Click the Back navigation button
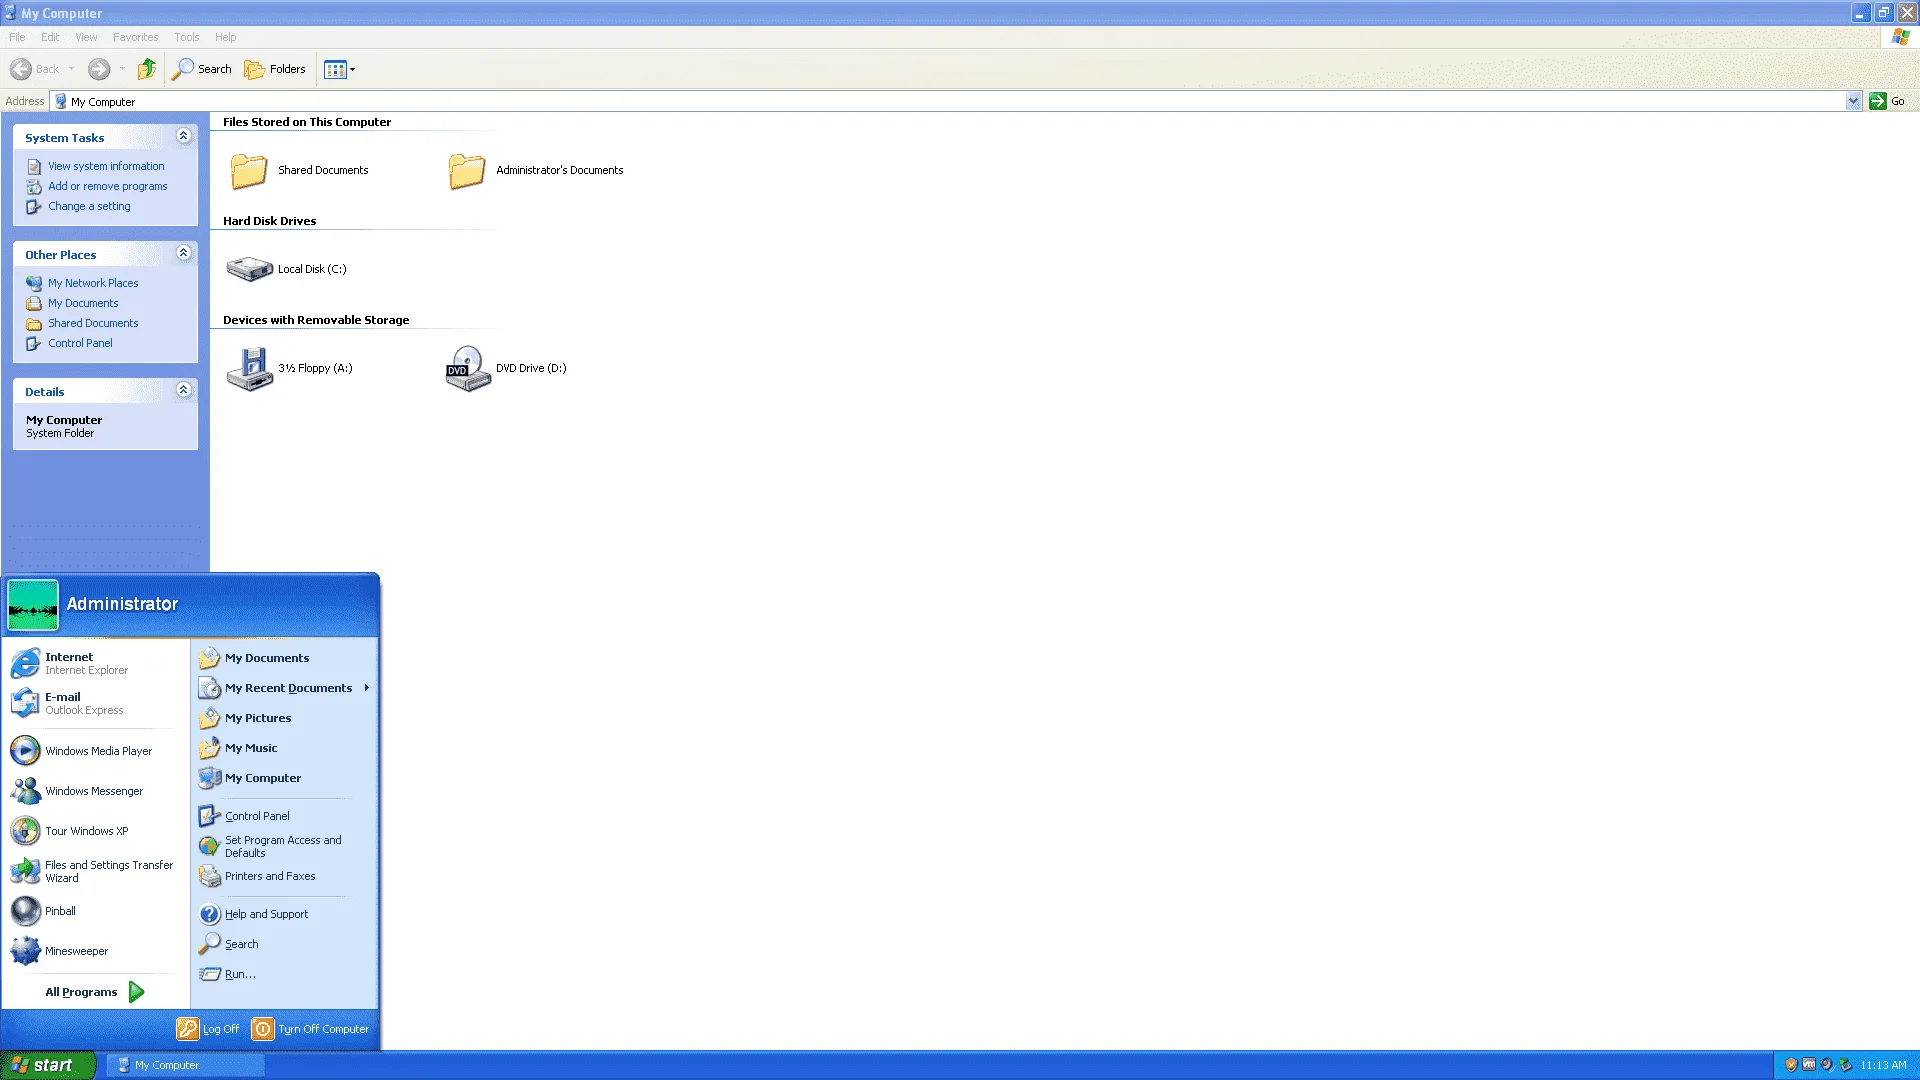Screen dimensions: 1920x1080 [35, 69]
